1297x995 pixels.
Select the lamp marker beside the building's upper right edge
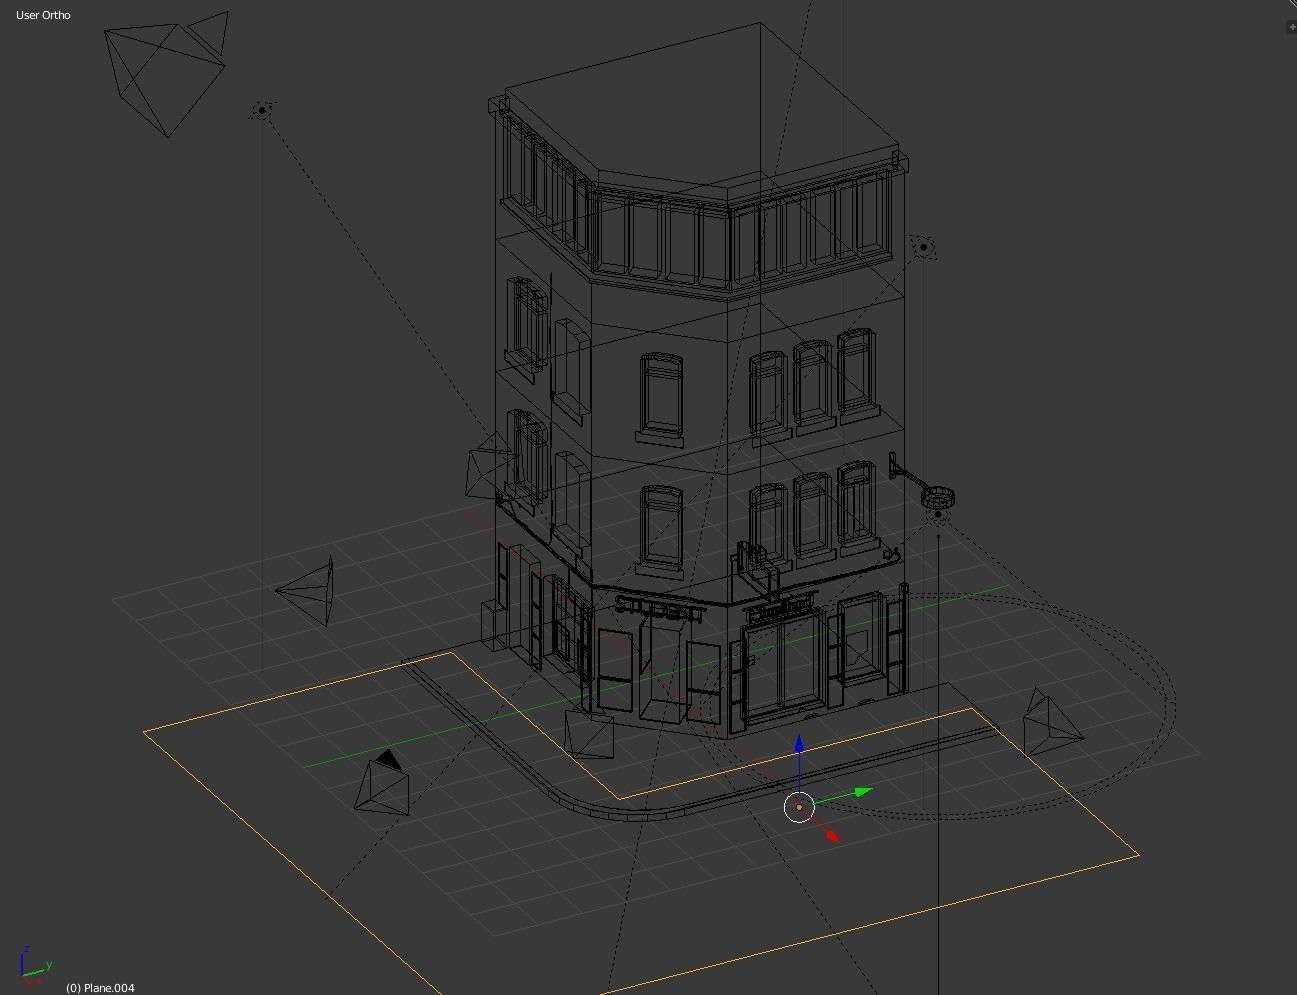coord(923,246)
